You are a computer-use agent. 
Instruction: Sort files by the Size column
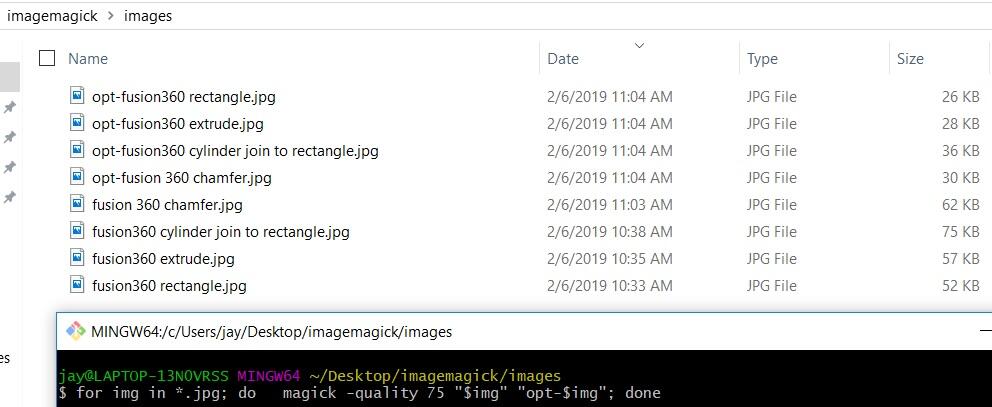click(910, 59)
